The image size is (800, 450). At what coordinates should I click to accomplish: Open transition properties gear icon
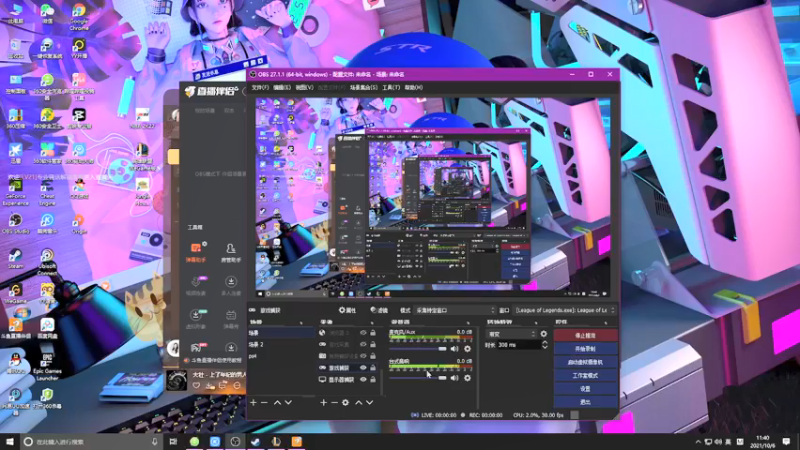tap(544, 334)
